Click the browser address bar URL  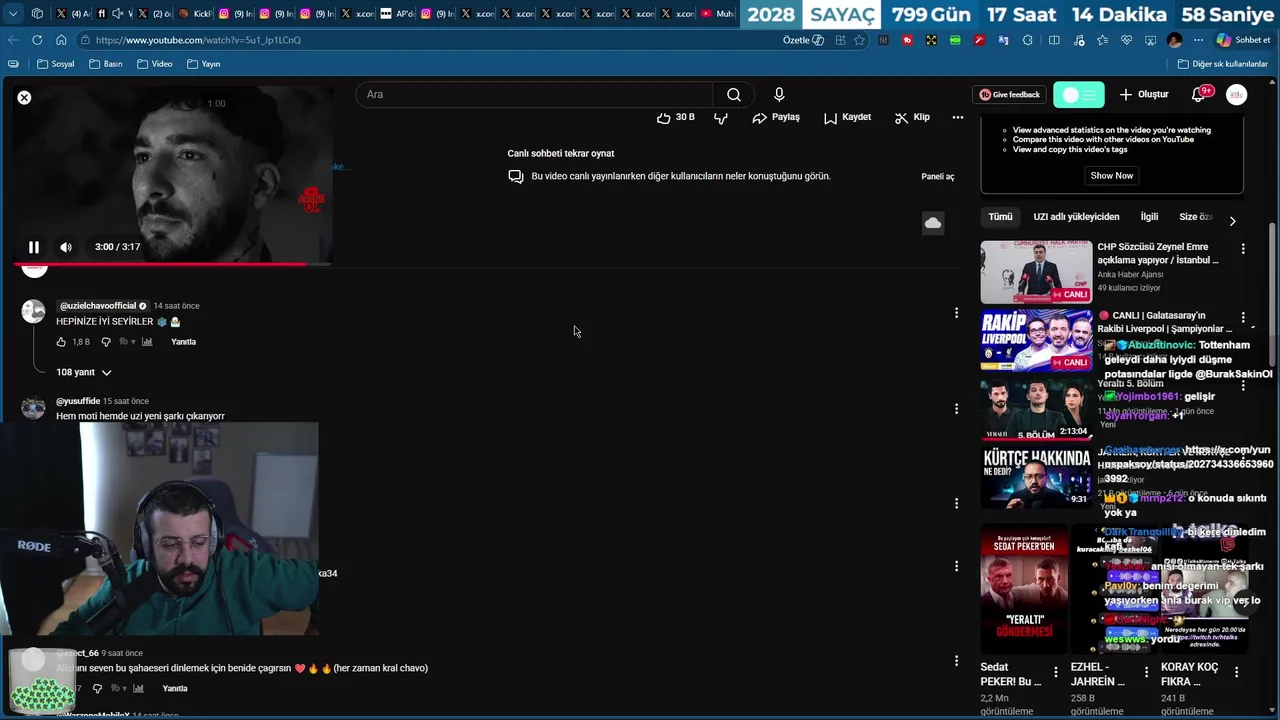pos(199,40)
